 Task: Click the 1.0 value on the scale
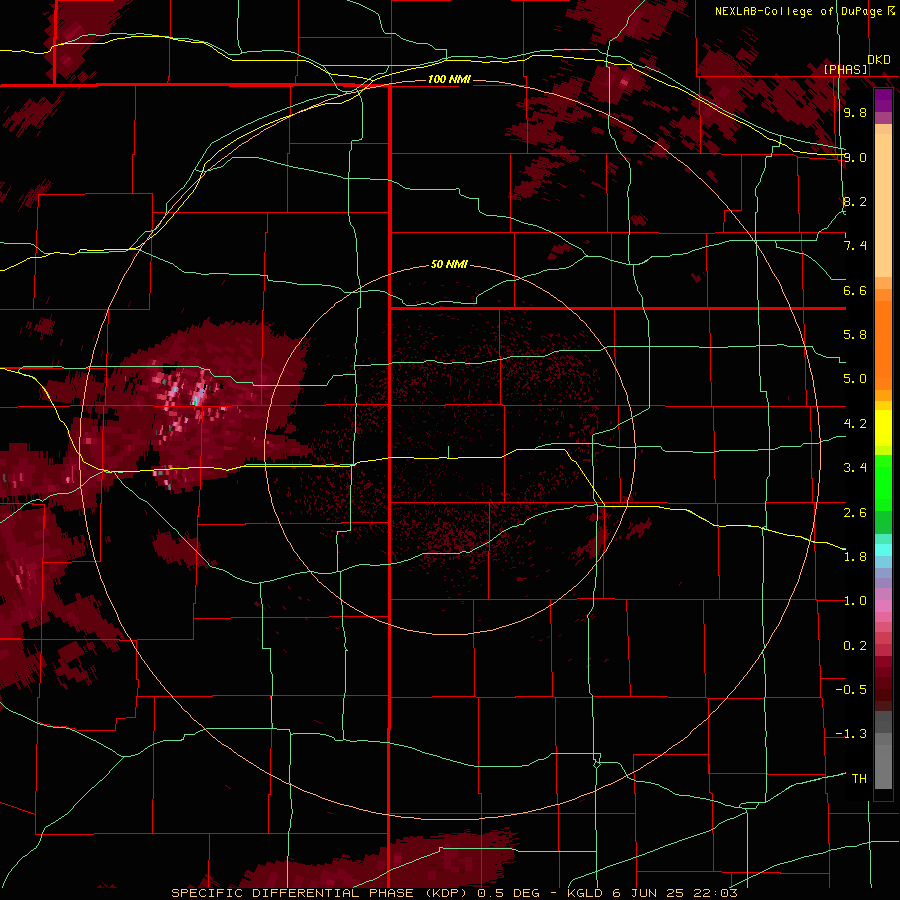pos(855,601)
